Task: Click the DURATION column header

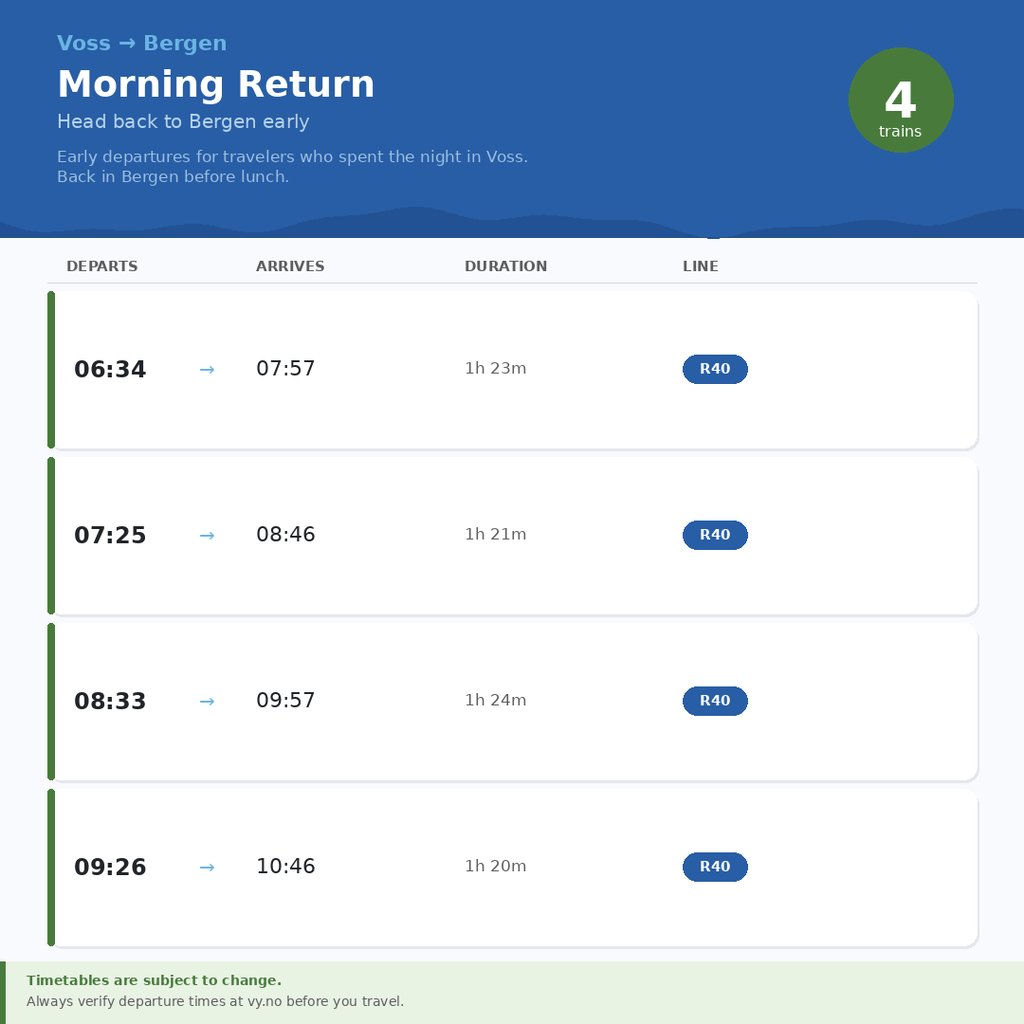Action: pyautogui.click(x=506, y=267)
